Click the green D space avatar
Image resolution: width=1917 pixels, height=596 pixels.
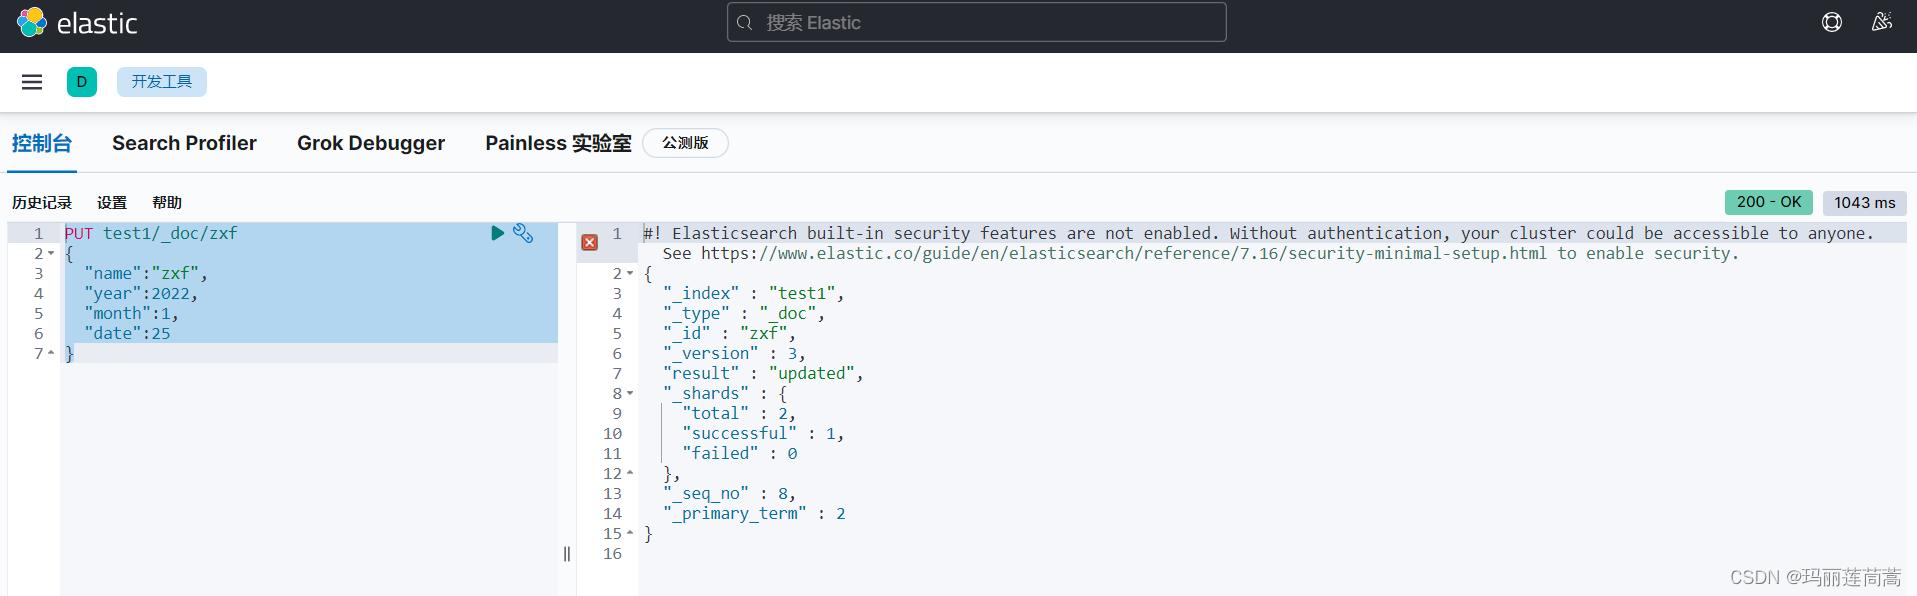tap(82, 82)
